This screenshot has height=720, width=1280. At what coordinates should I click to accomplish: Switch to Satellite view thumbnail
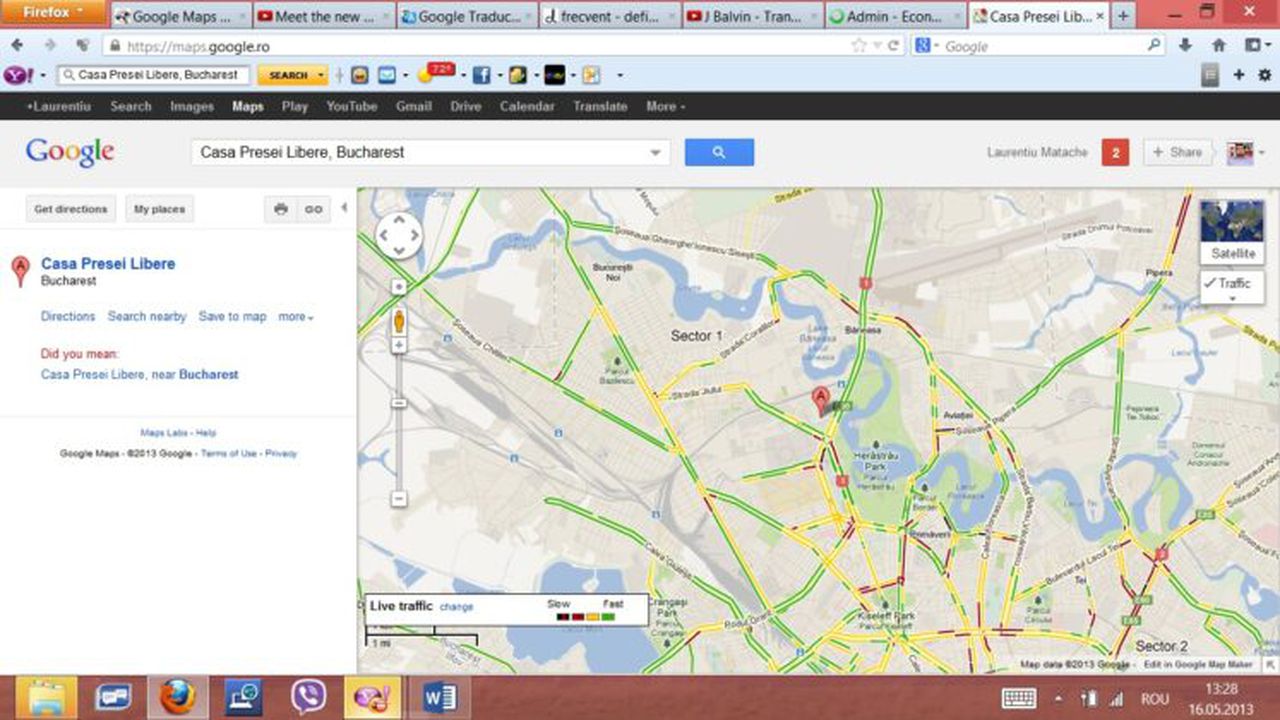[1233, 231]
